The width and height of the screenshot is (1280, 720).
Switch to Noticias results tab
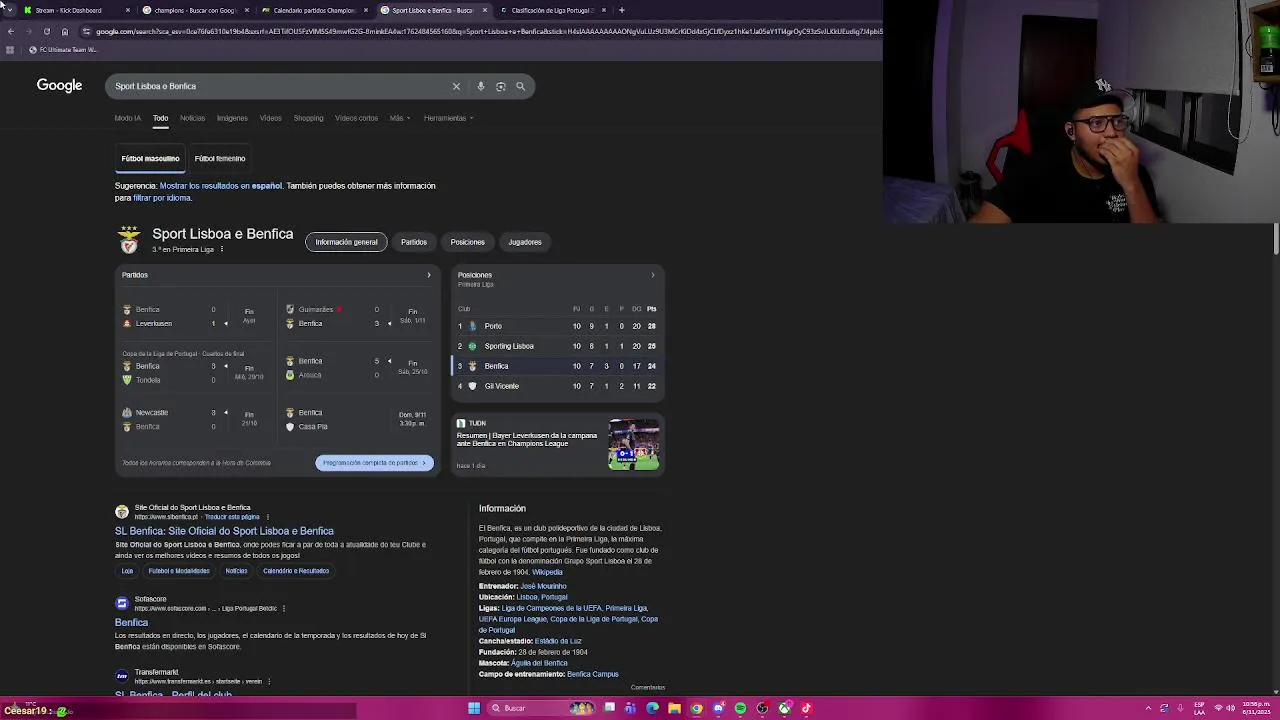point(192,118)
